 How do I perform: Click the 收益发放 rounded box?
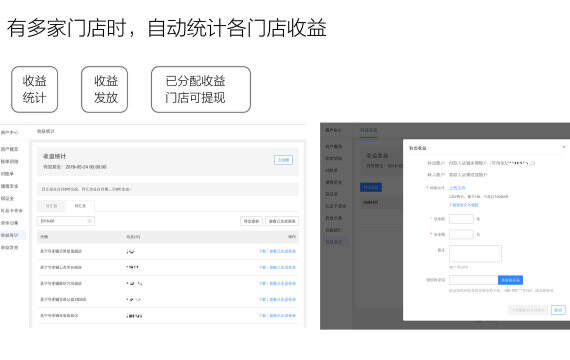[105, 89]
